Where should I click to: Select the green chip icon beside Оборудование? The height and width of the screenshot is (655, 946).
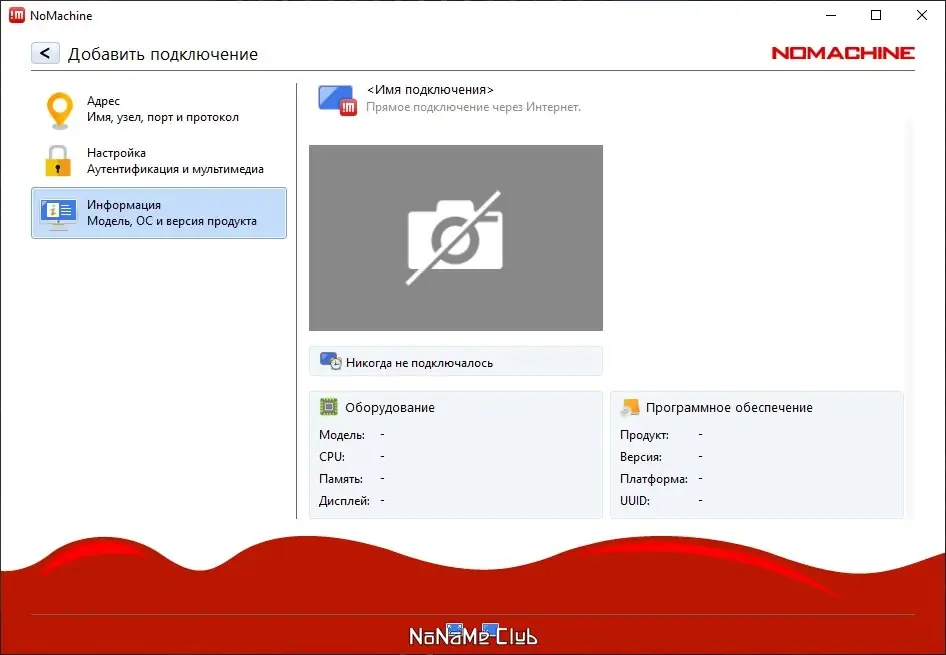coord(329,407)
